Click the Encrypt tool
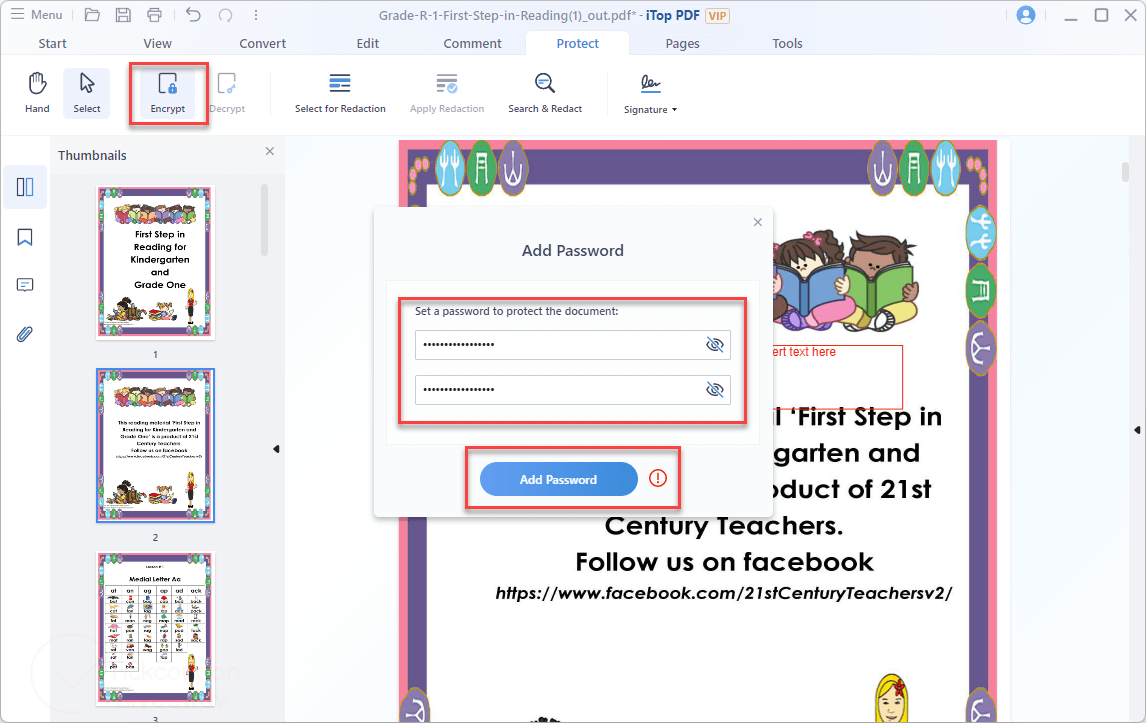This screenshot has height=723, width=1146. 168,92
